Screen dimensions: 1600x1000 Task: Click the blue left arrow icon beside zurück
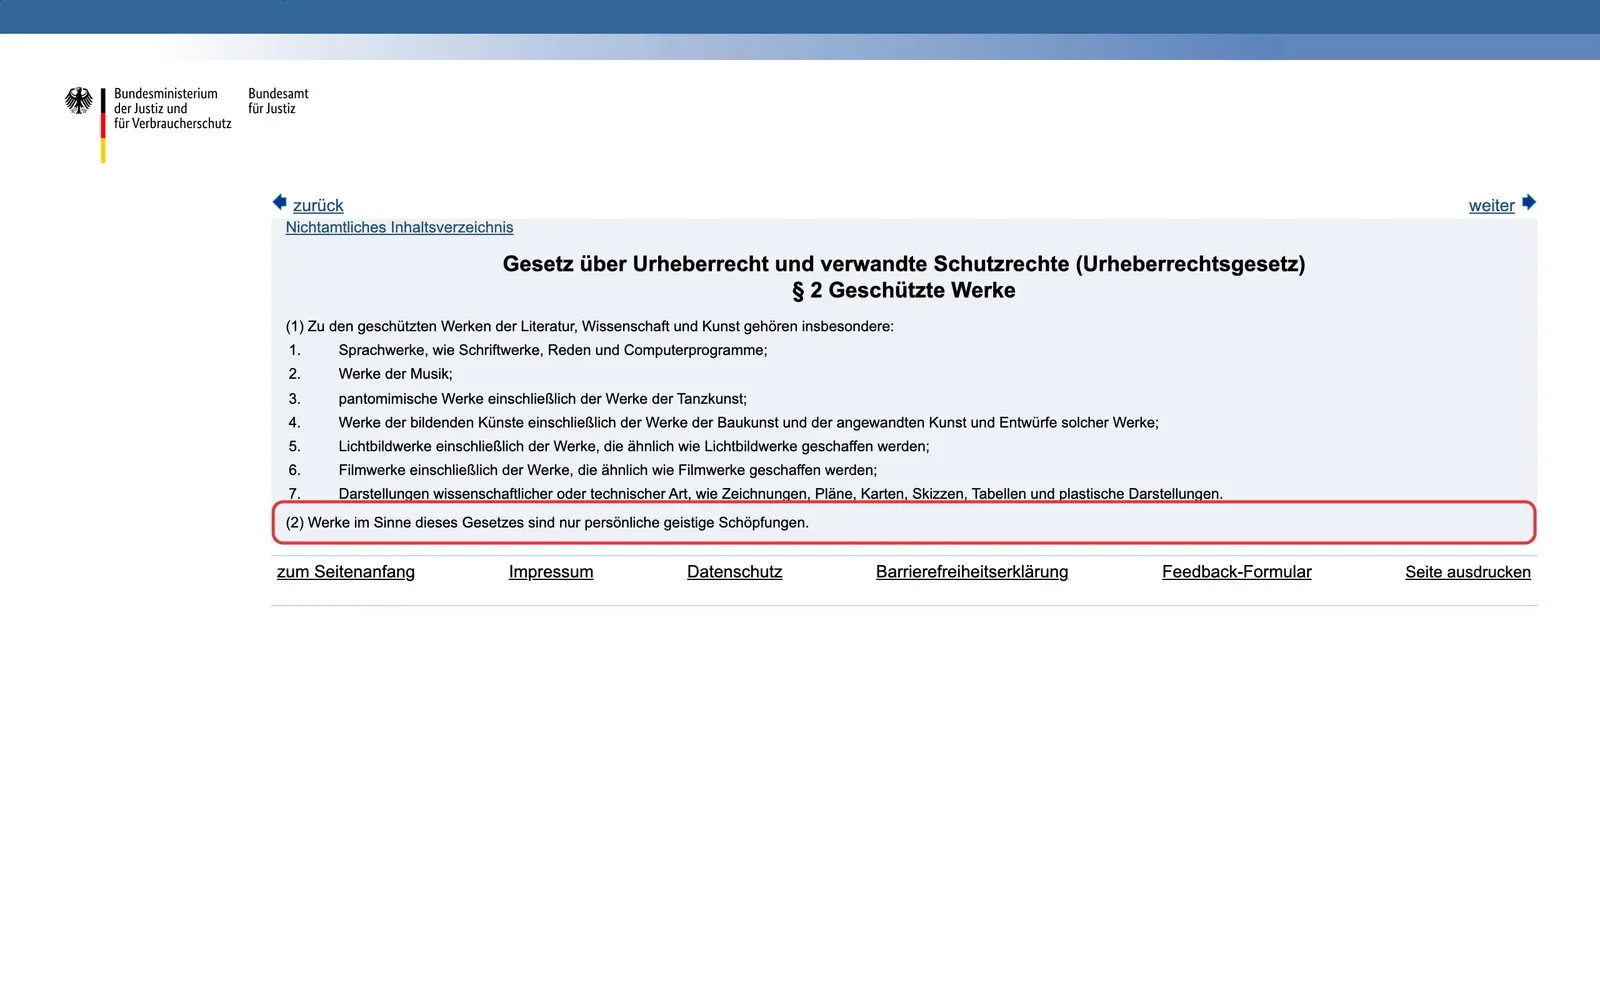coord(280,202)
